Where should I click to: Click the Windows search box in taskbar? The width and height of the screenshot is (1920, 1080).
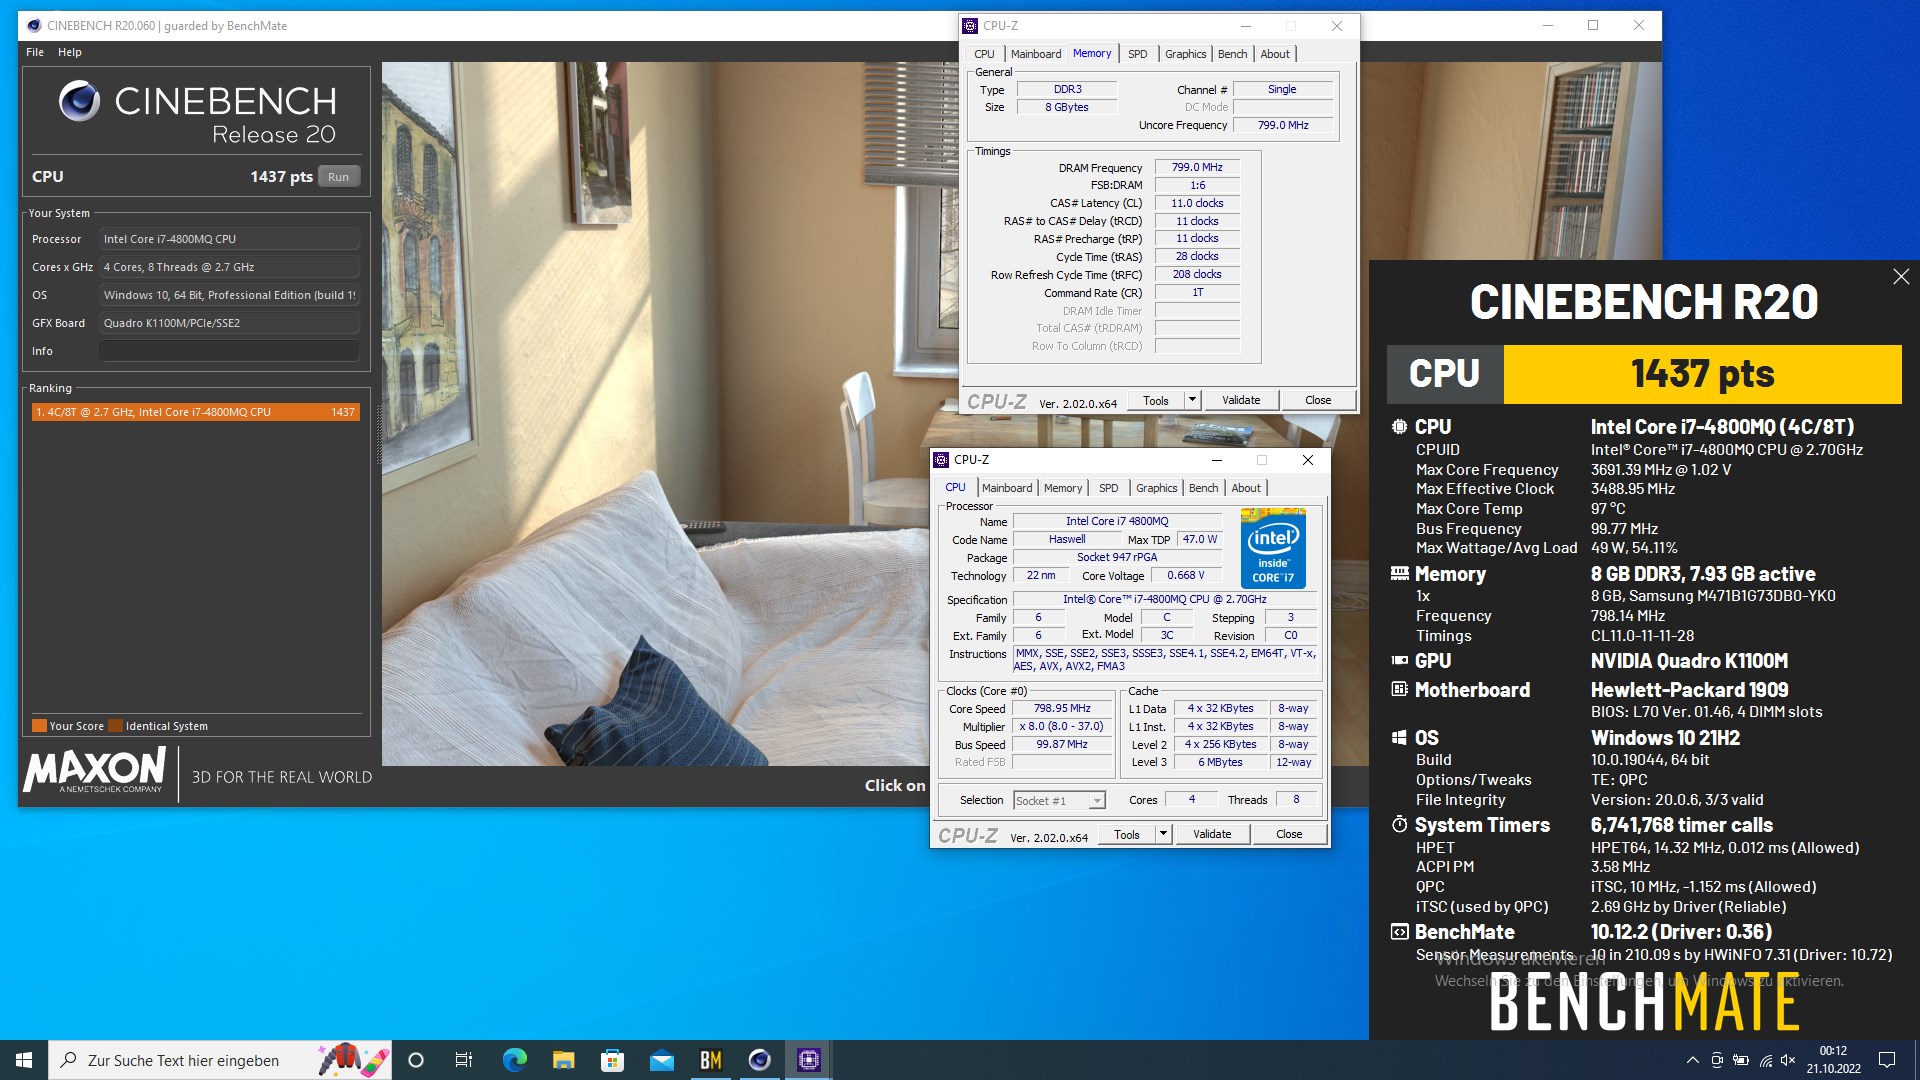point(220,1060)
